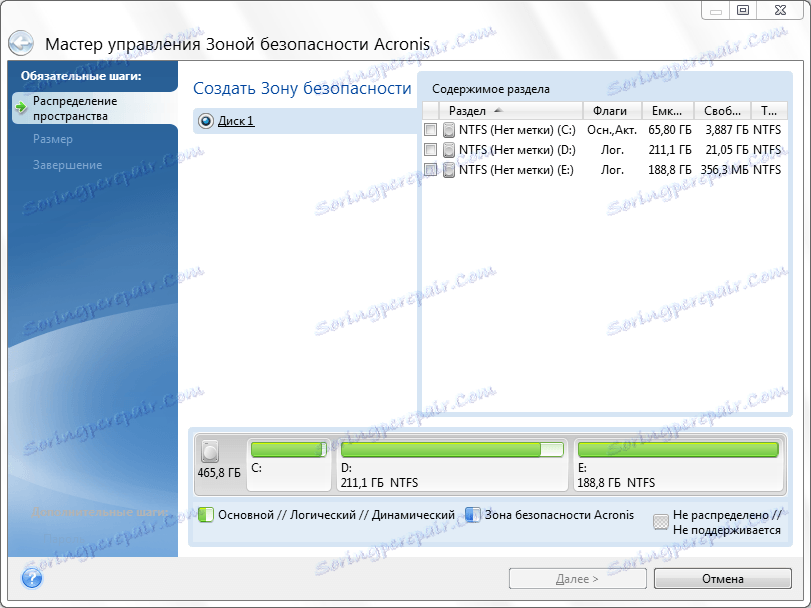Maximize the wizard window
Image resolution: width=811 pixels, height=608 pixels.
[x=743, y=10]
